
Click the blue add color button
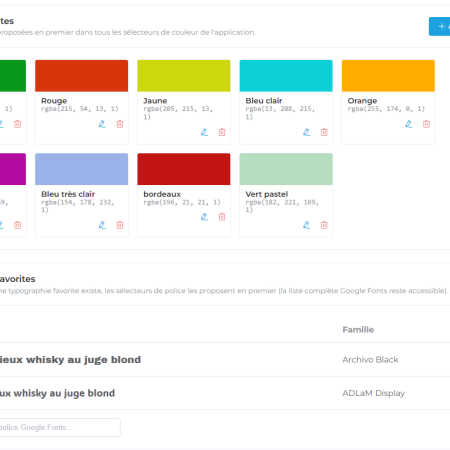[440, 26]
